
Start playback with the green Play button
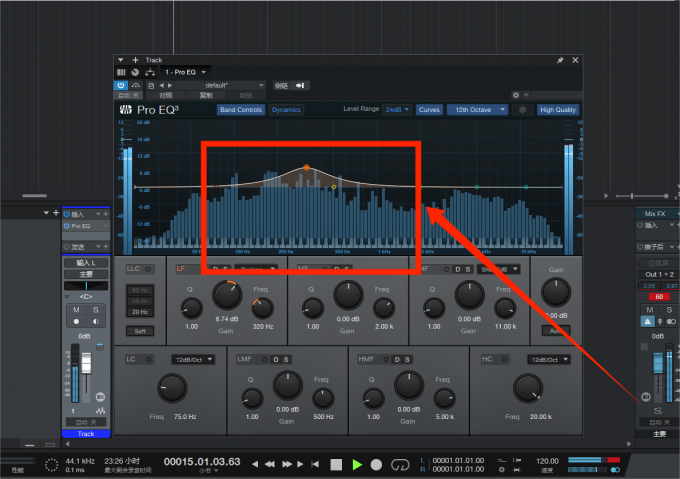(x=357, y=465)
